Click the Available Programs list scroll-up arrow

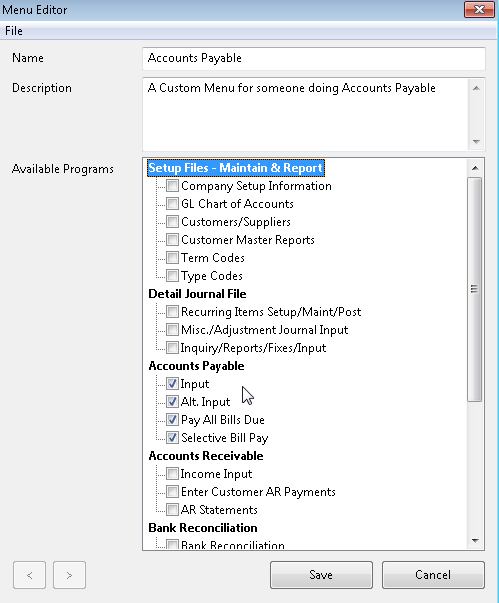click(x=475, y=168)
